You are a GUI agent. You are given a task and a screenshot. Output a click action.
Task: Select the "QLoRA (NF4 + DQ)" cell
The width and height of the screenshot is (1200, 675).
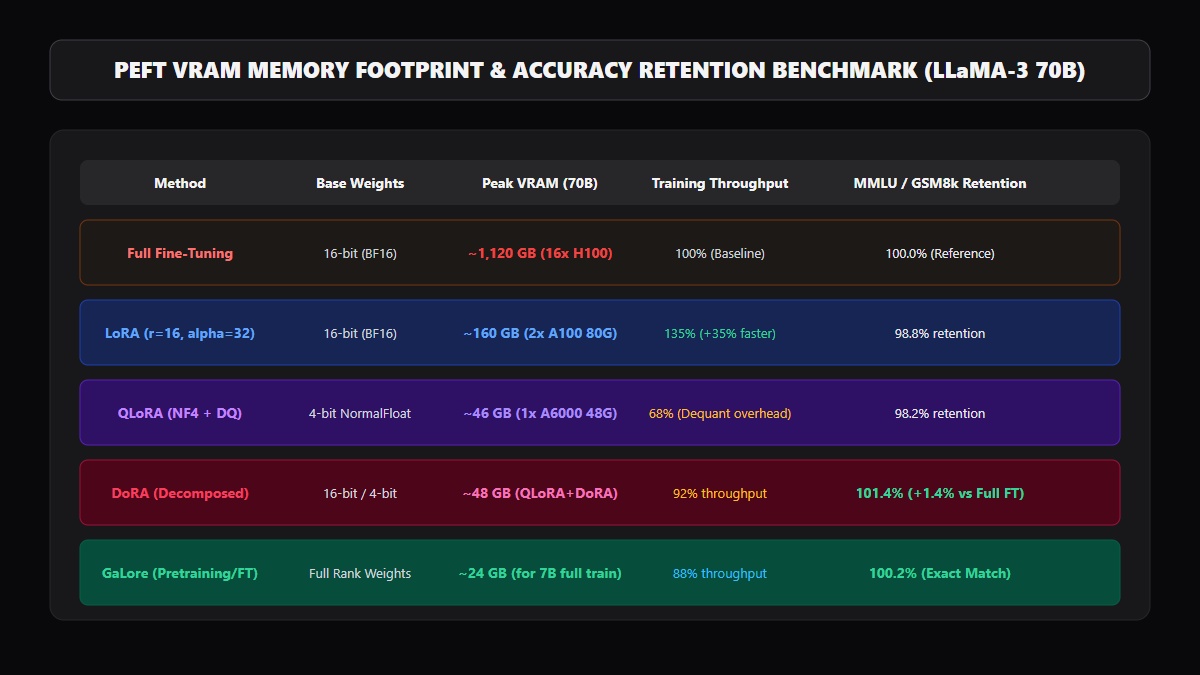tap(180, 413)
